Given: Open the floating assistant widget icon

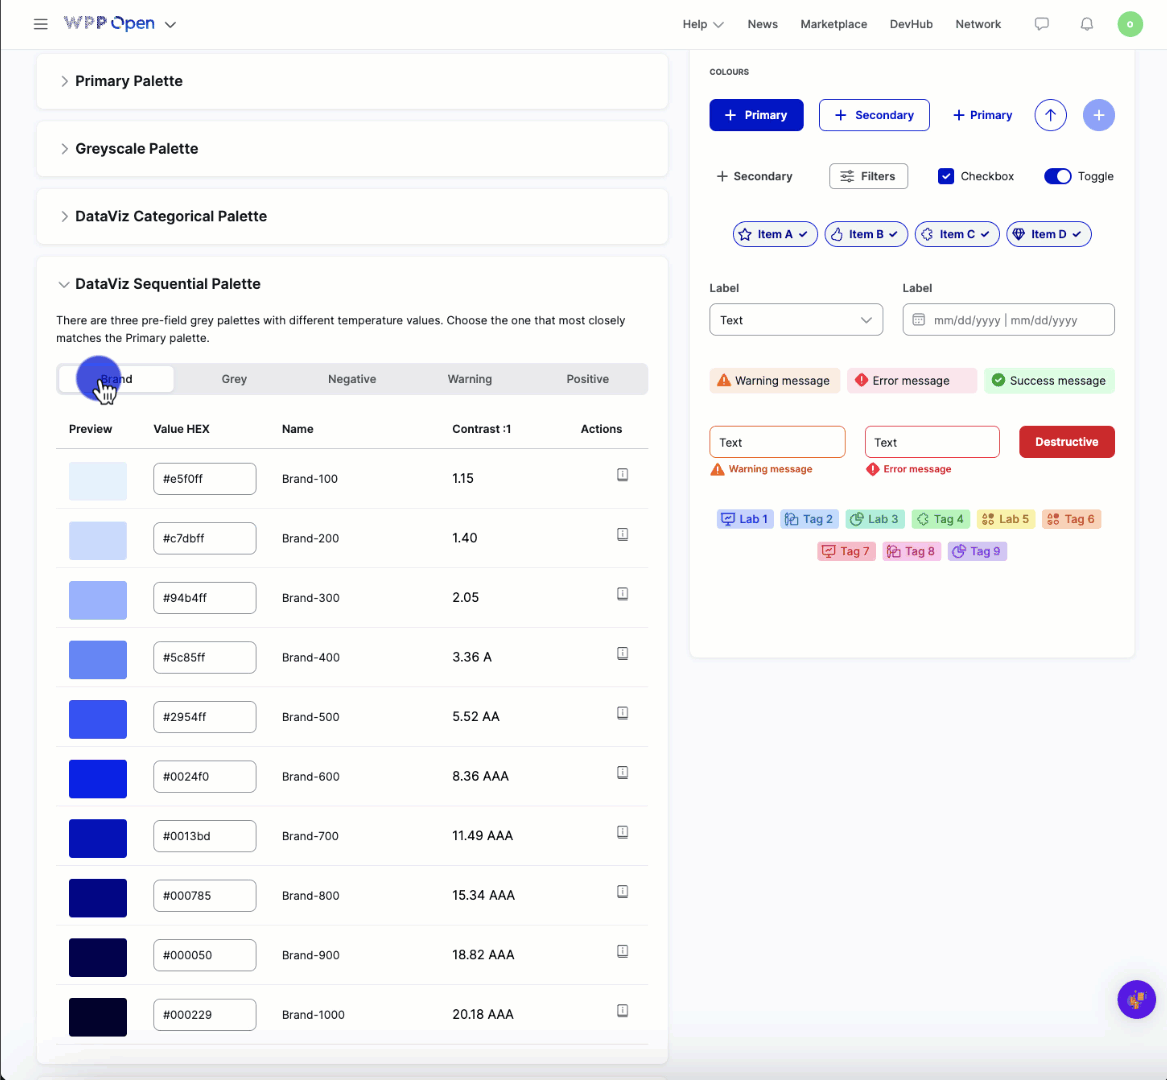Looking at the screenshot, I should pyautogui.click(x=1136, y=999).
